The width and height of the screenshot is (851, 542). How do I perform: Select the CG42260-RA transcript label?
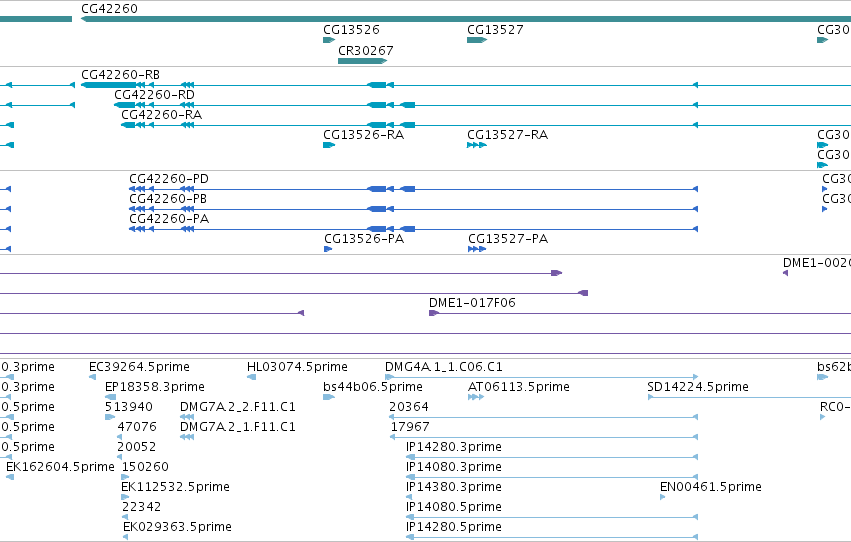click(161, 115)
